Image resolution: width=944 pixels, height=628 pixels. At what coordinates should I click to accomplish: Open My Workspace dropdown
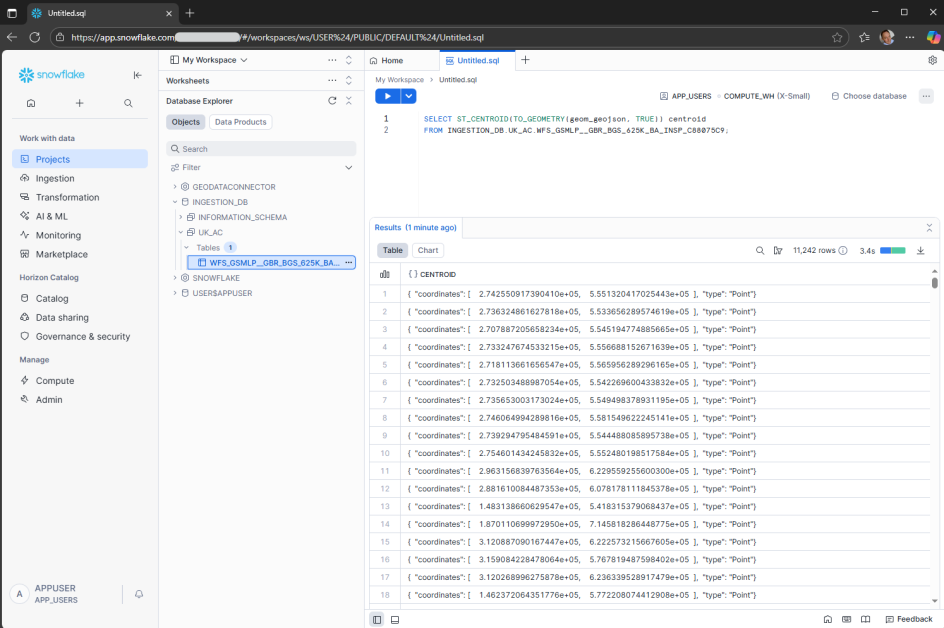(209, 60)
